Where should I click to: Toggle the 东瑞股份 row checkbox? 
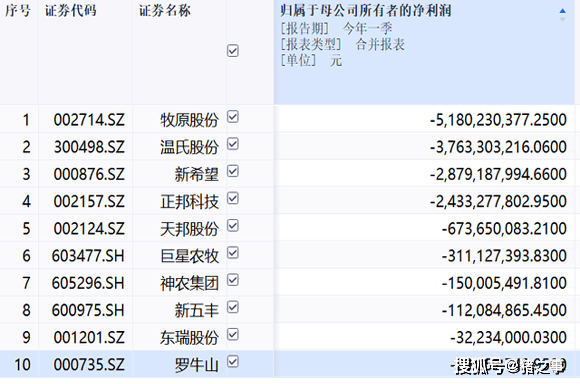coord(233,335)
